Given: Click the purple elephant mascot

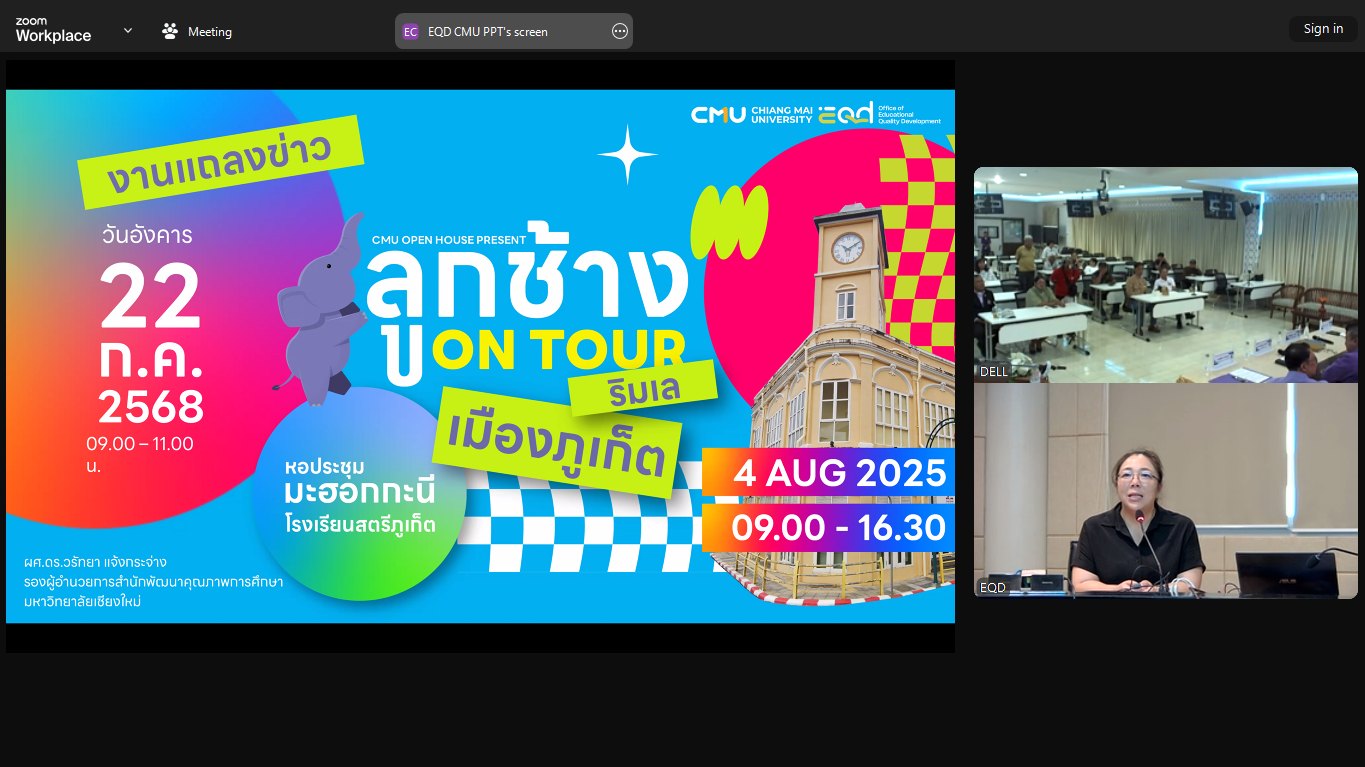Looking at the screenshot, I should click(x=322, y=305).
